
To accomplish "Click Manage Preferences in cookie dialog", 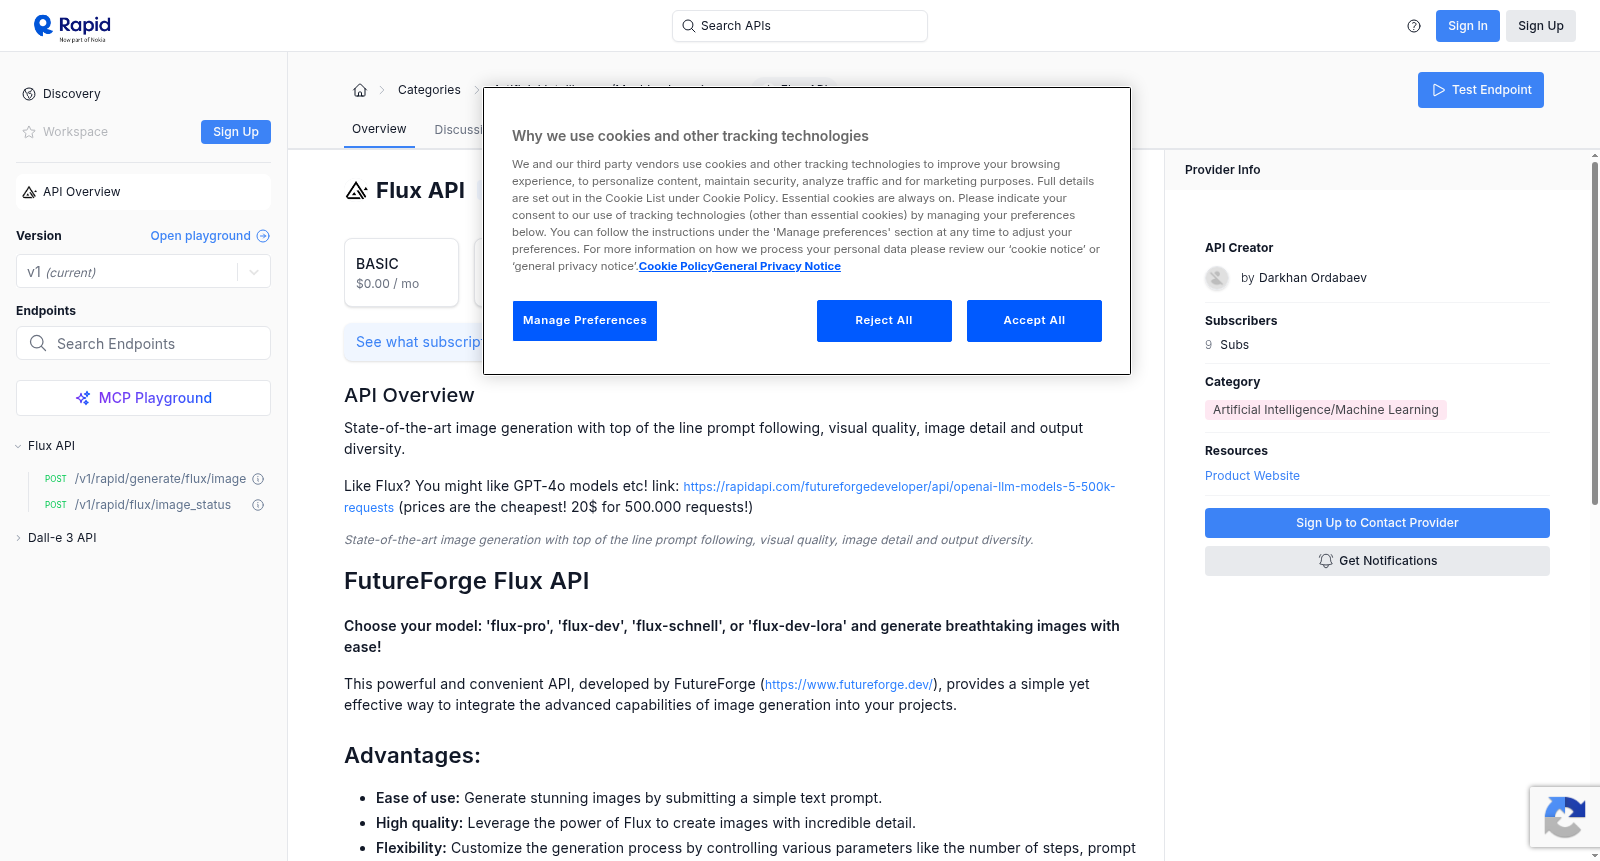I will click(x=585, y=321).
